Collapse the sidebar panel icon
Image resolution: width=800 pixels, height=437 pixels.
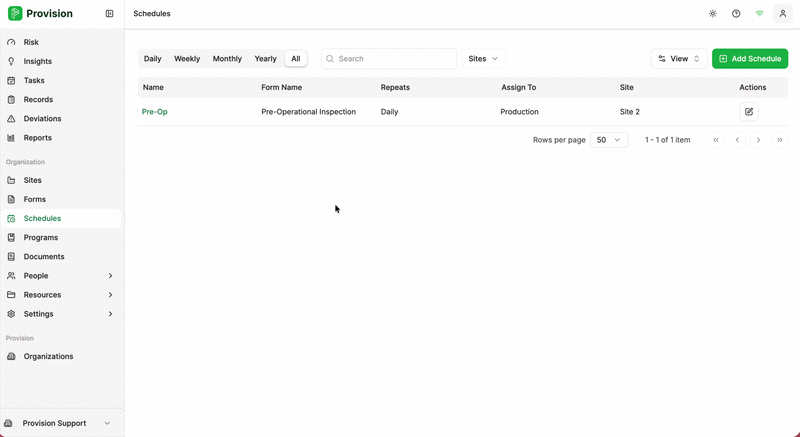click(109, 14)
